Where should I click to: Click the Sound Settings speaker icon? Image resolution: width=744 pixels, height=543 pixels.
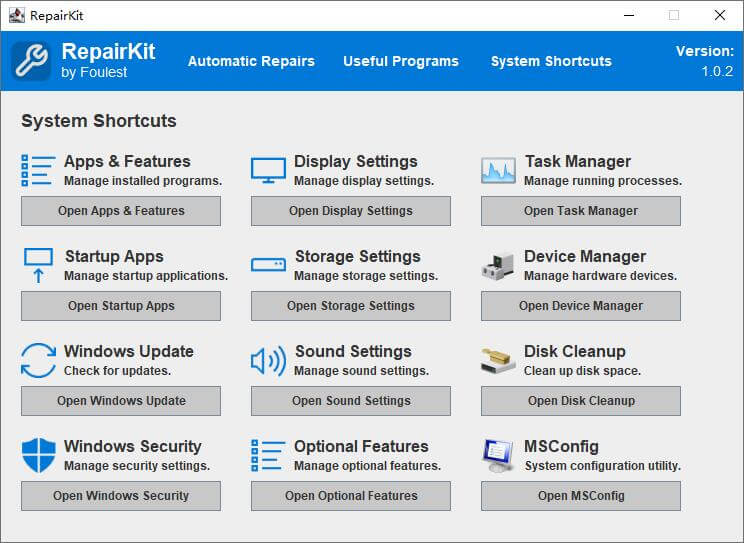(268, 361)
